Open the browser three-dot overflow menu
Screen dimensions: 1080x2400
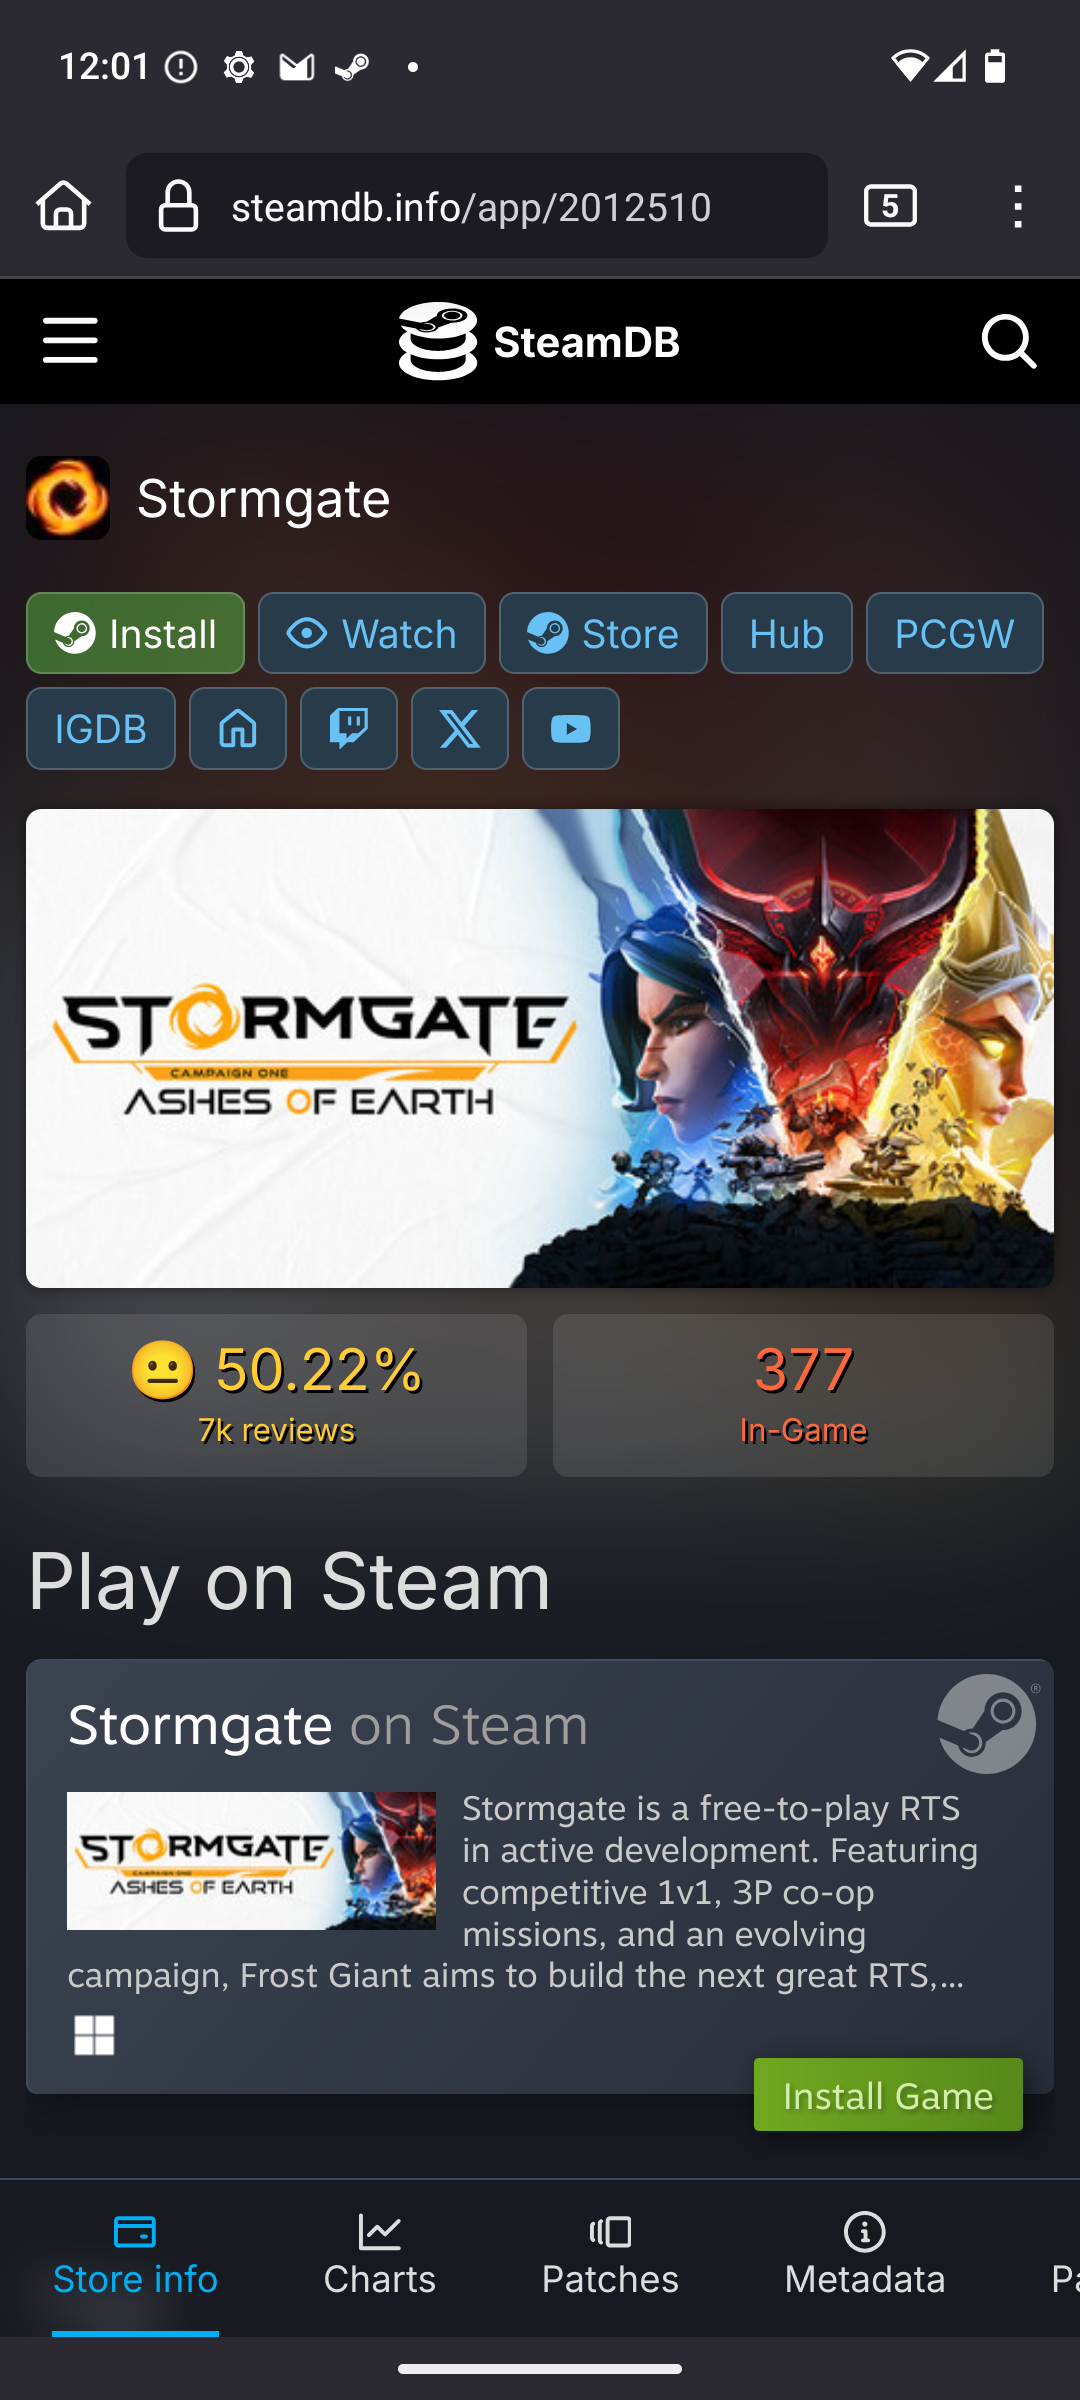pyautogui.click(x=1018, y=206)
